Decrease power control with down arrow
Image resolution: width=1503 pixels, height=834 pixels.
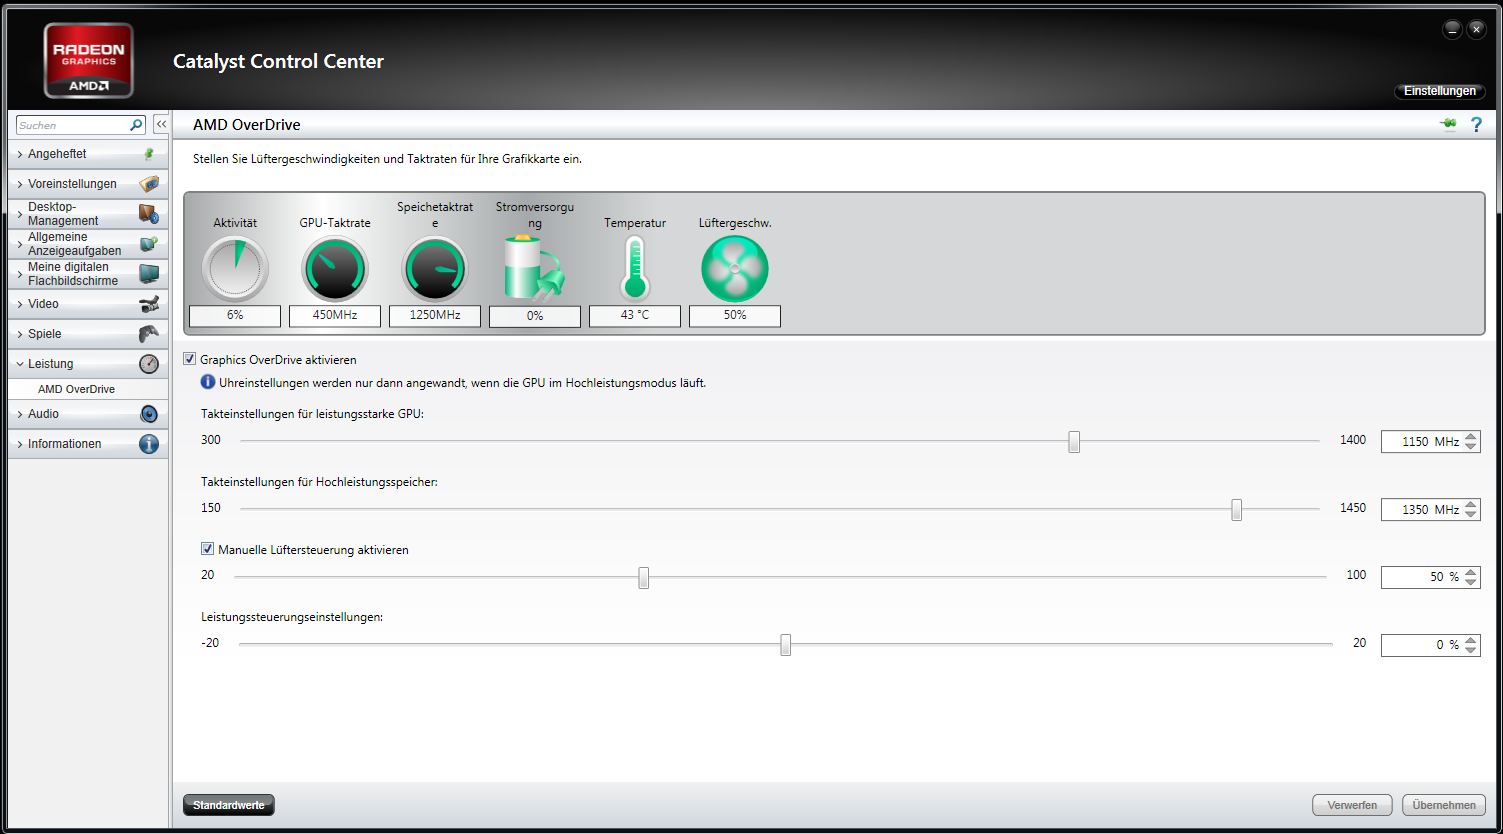click(1470, 651)
